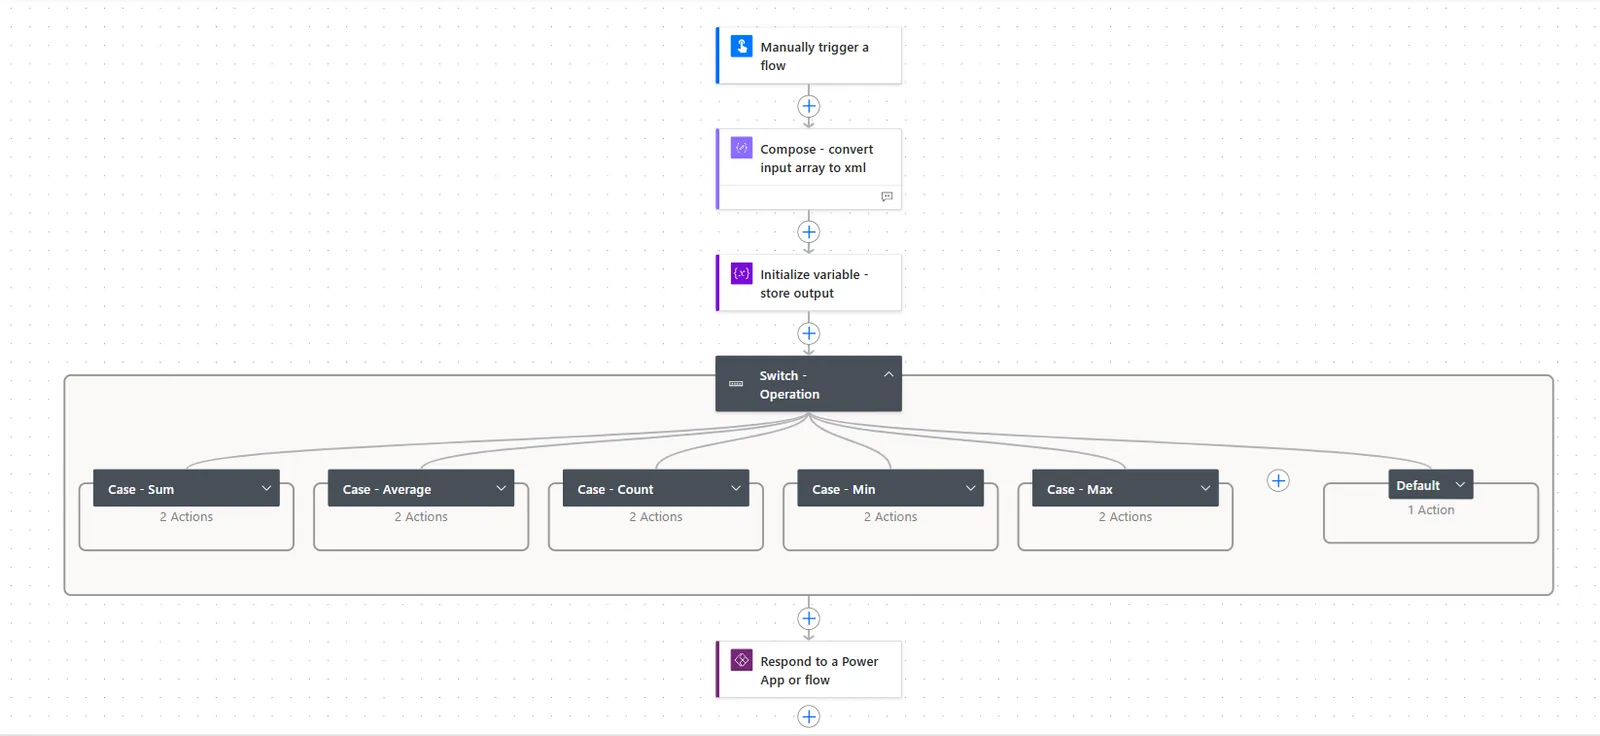Screen dimensions: 1600x736
Task: Open Respond to a Power App or flow
Action: (809, 670)
